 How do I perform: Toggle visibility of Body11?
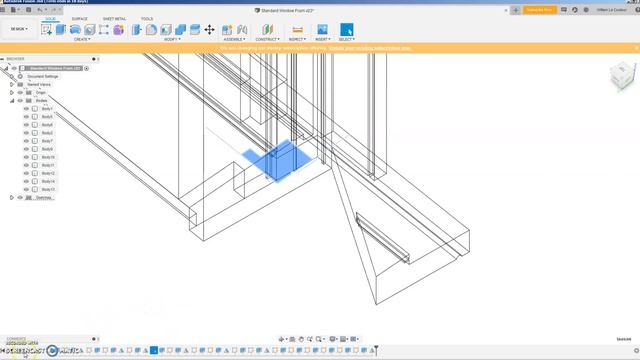click(26, 165)
